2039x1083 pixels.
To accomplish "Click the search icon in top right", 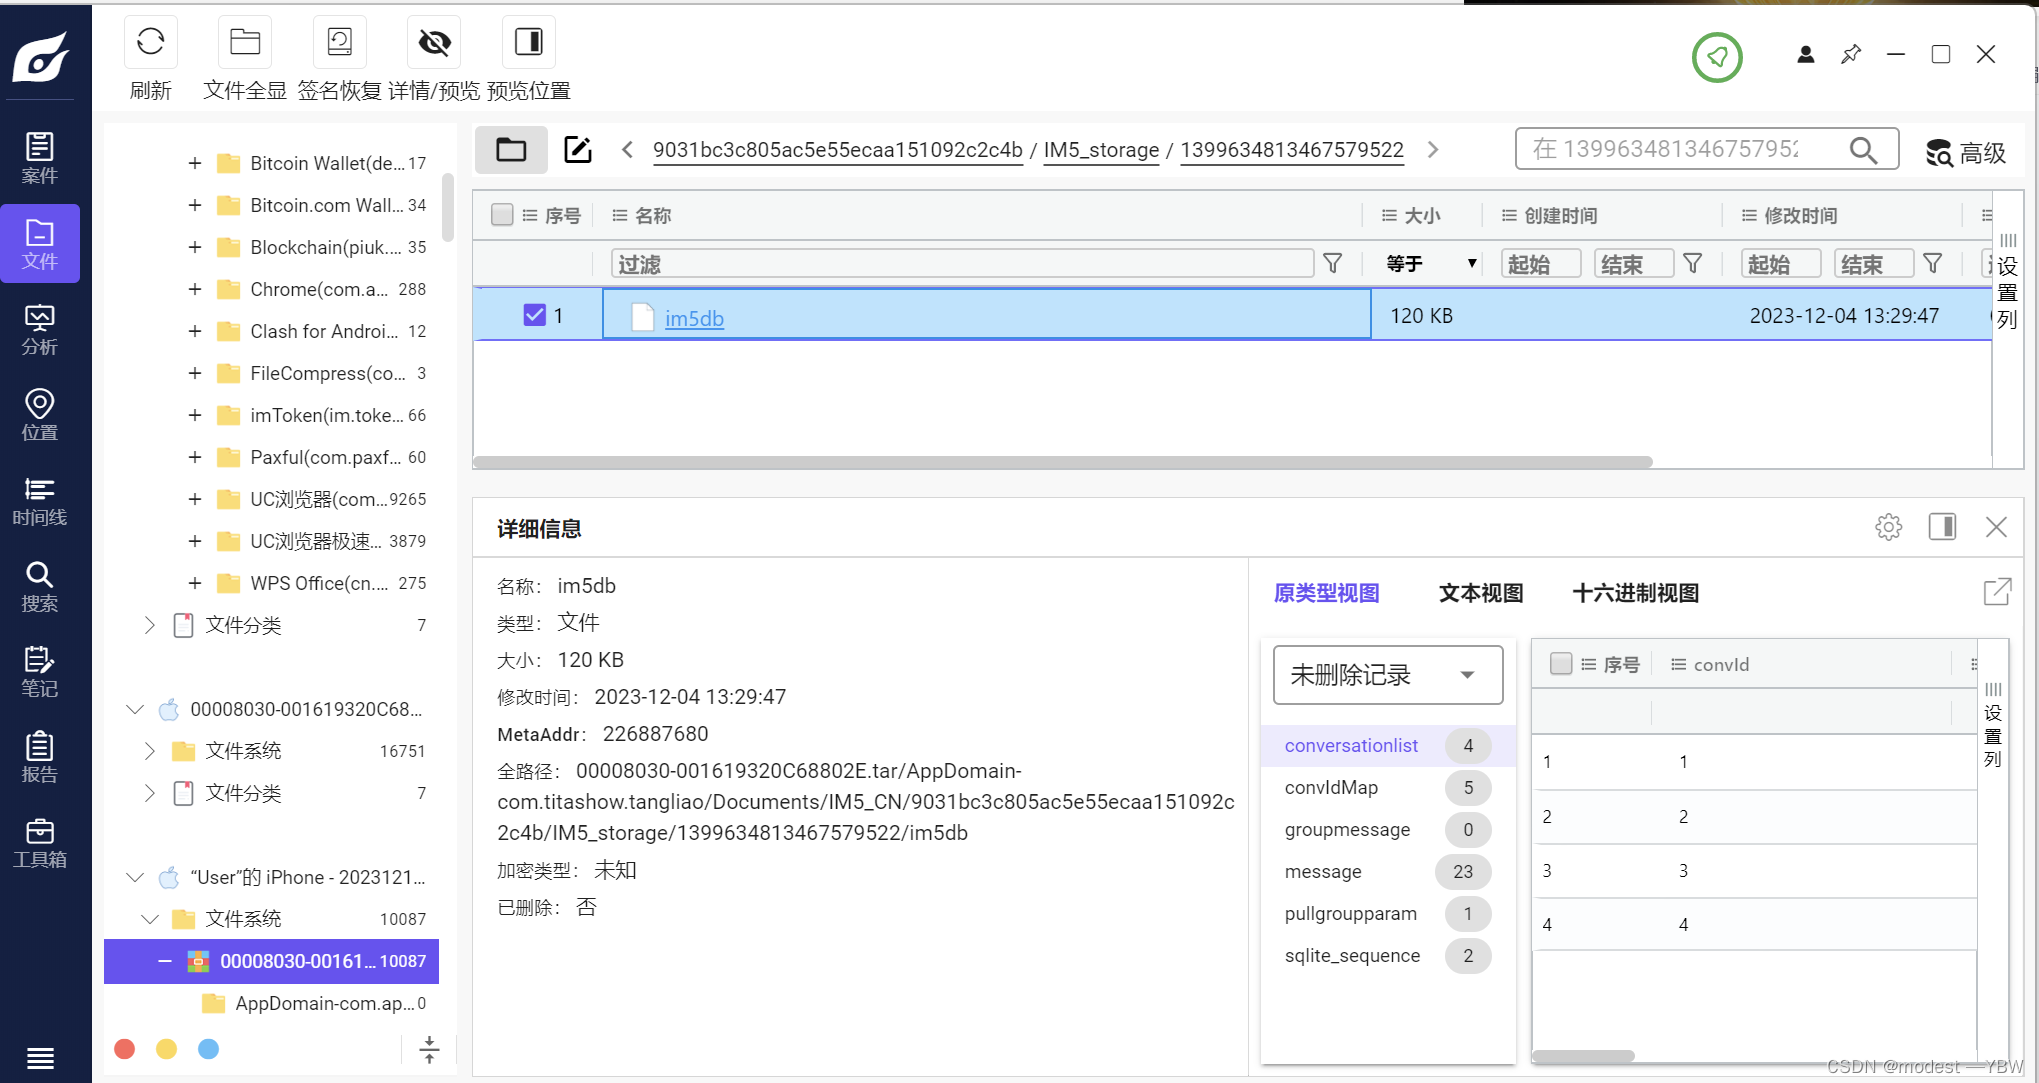I will click(1864, 150).
